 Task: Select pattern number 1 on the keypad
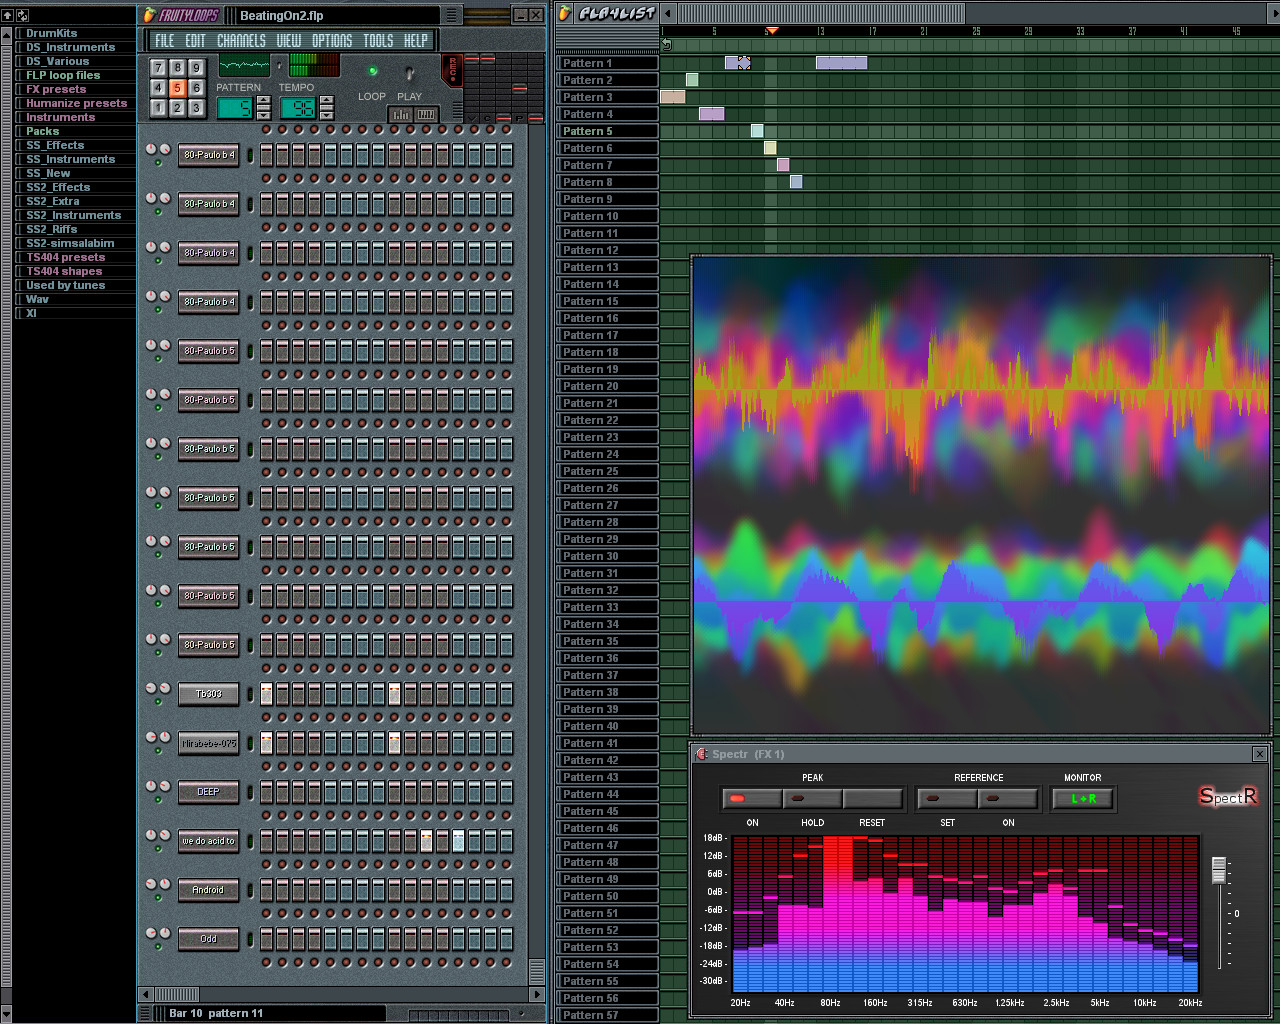(158, 108)
